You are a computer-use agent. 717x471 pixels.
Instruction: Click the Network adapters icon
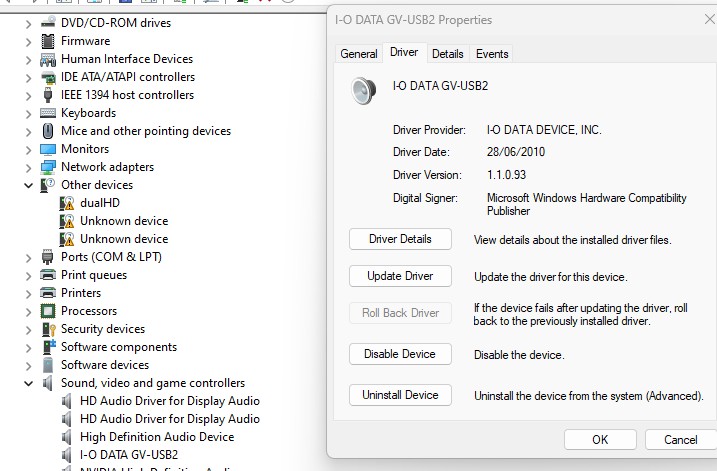(x=48, y=167)
